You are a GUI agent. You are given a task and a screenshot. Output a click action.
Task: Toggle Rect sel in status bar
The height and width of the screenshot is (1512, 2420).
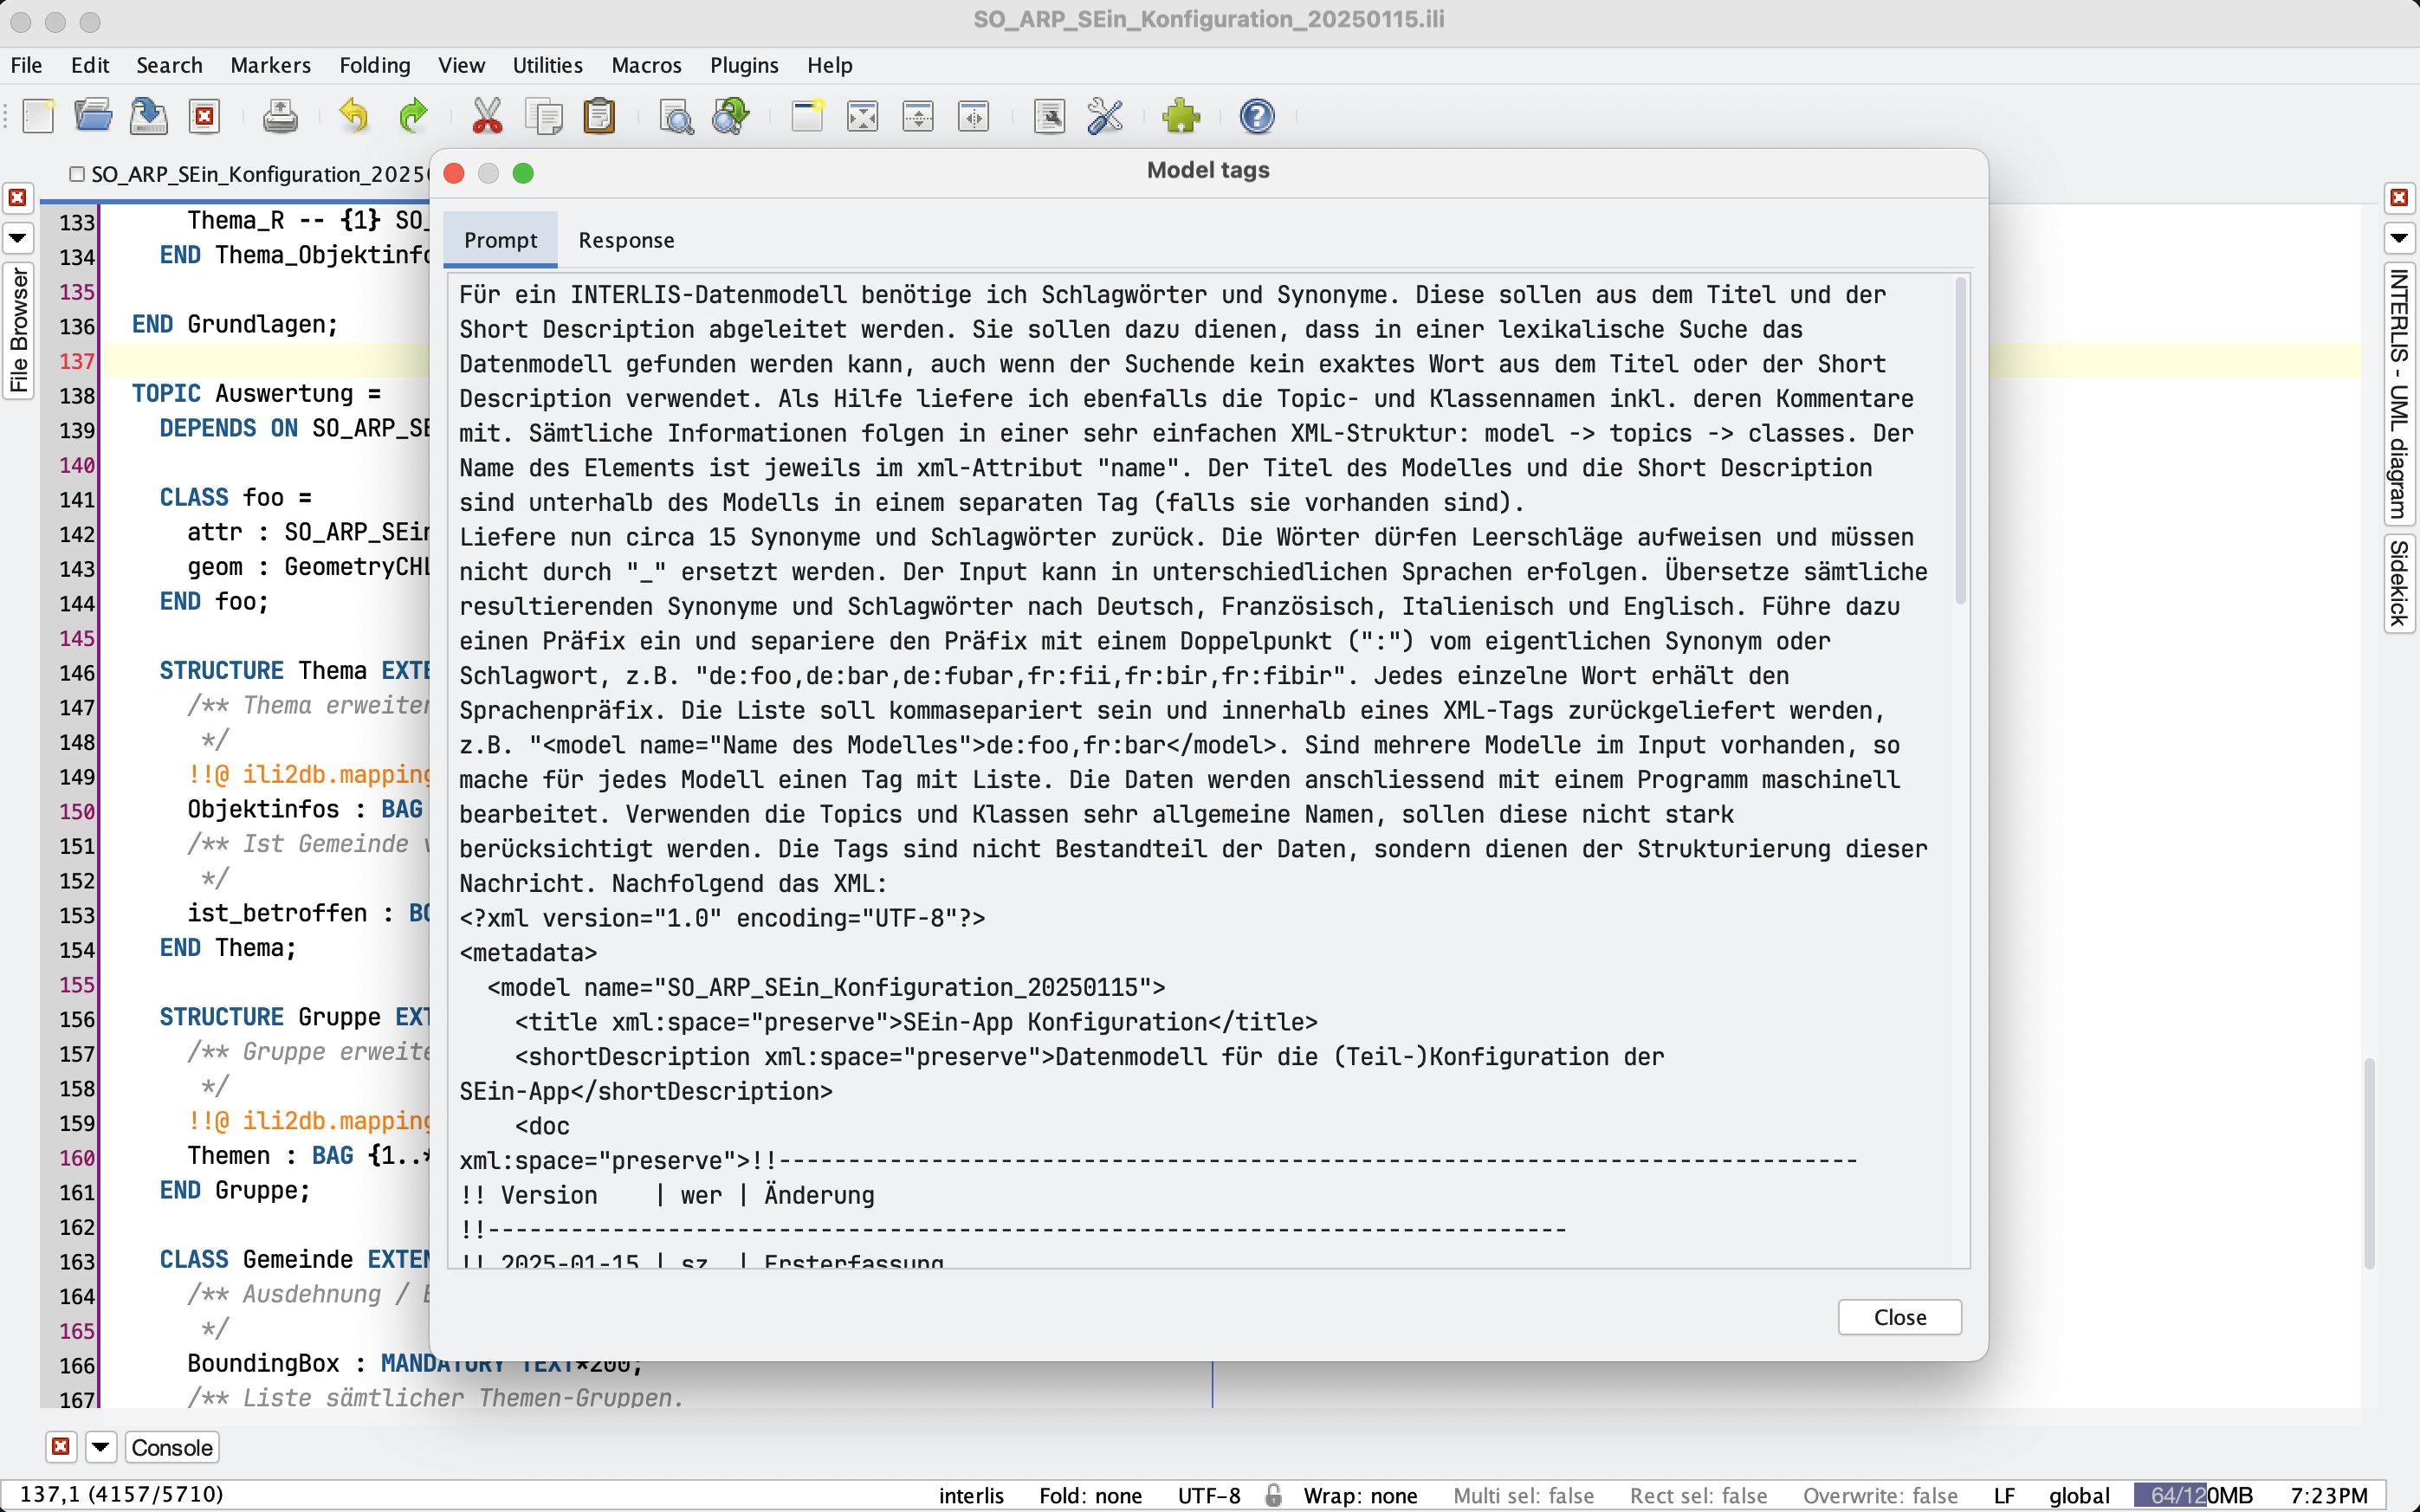1698,1495
